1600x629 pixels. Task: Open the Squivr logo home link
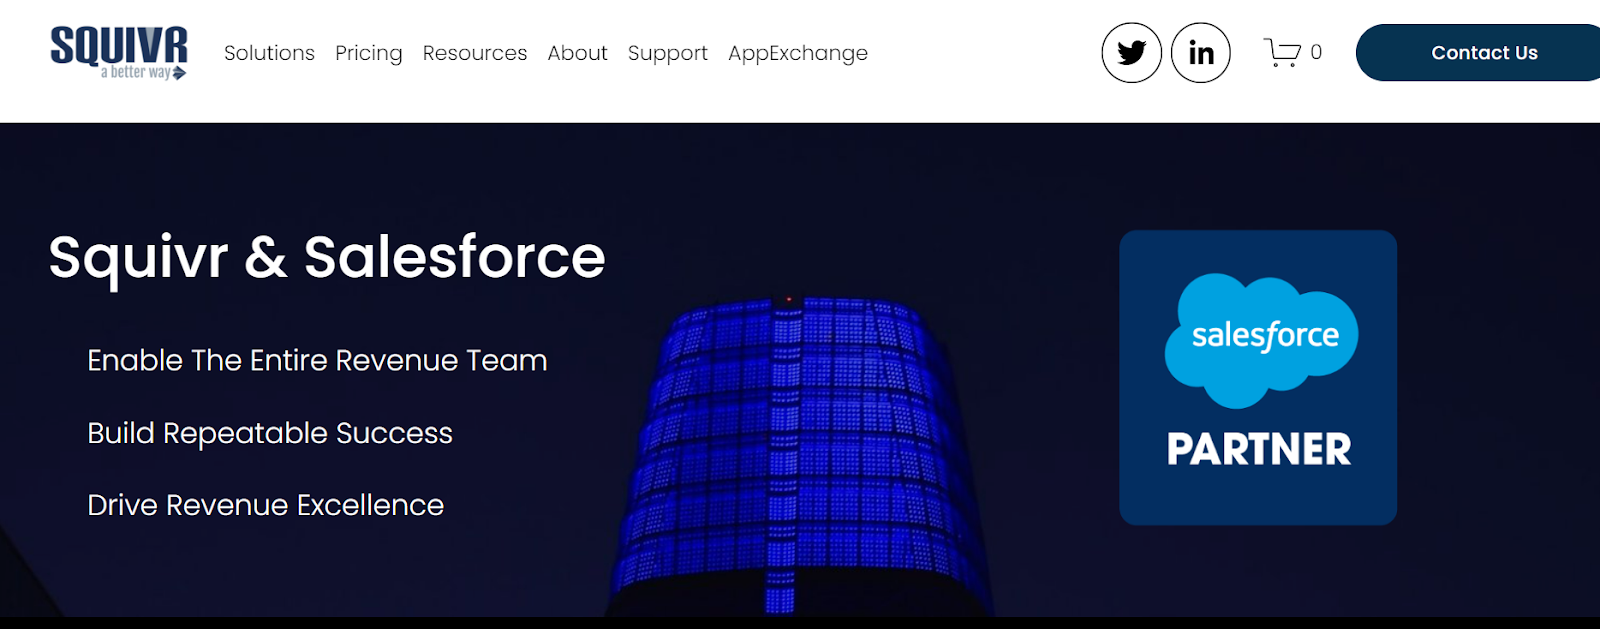(119, 53)
